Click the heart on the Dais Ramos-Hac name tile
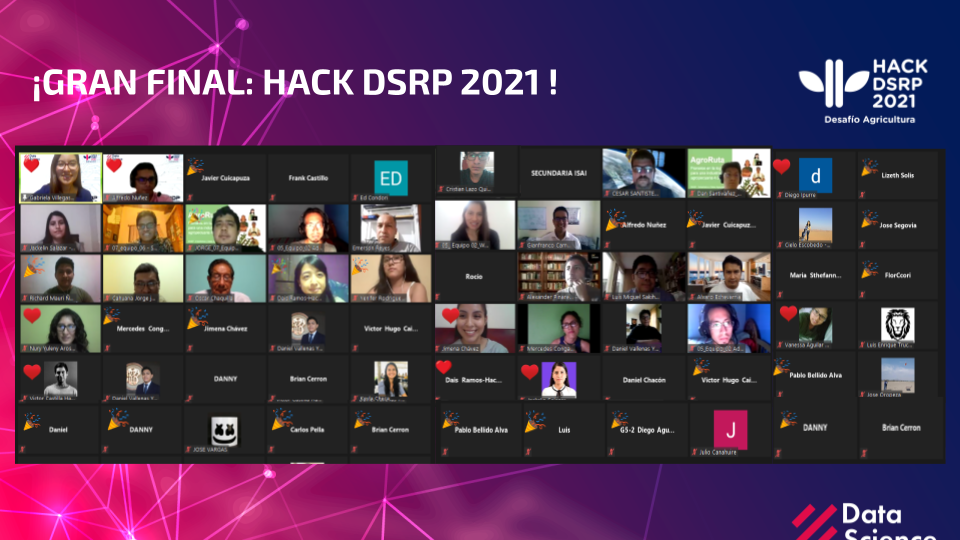This screenshot has width=960, height=540. [x=444, y=367]
